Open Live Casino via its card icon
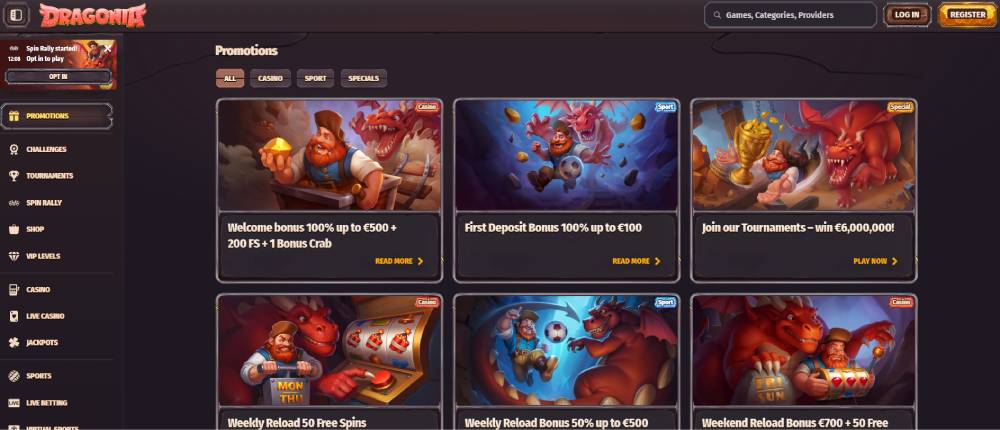 [x=14, y=316]
